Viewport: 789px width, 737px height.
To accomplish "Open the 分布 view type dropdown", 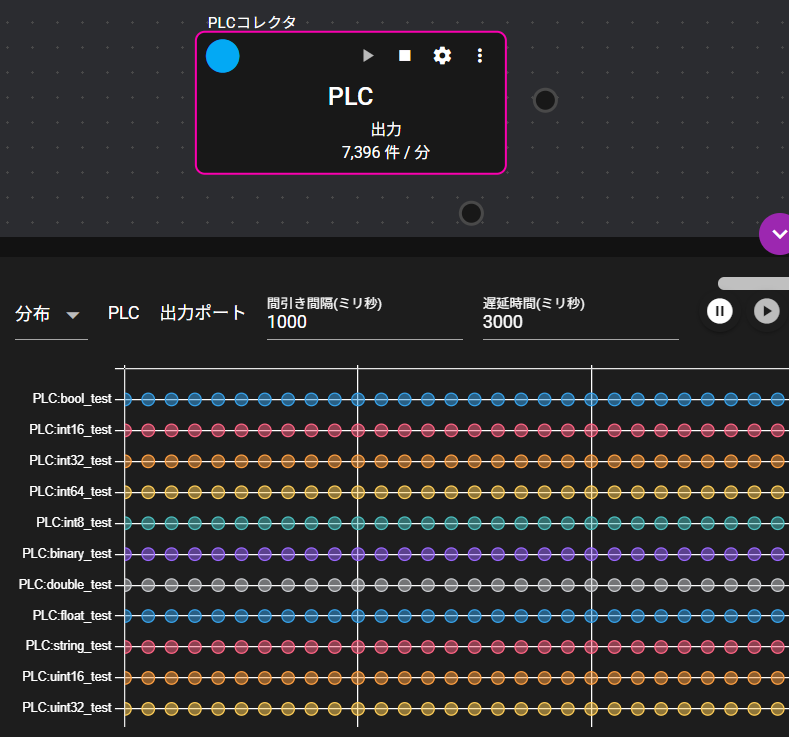I will coord(50,314).
